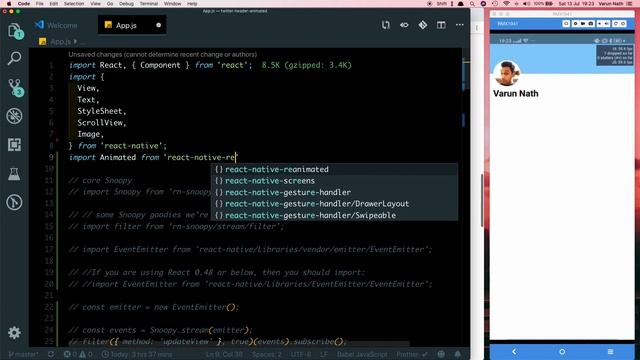This screenshot has height=360, width=640.
Task: Open Spotlight search in menu bar
Action: coord(472,3)
